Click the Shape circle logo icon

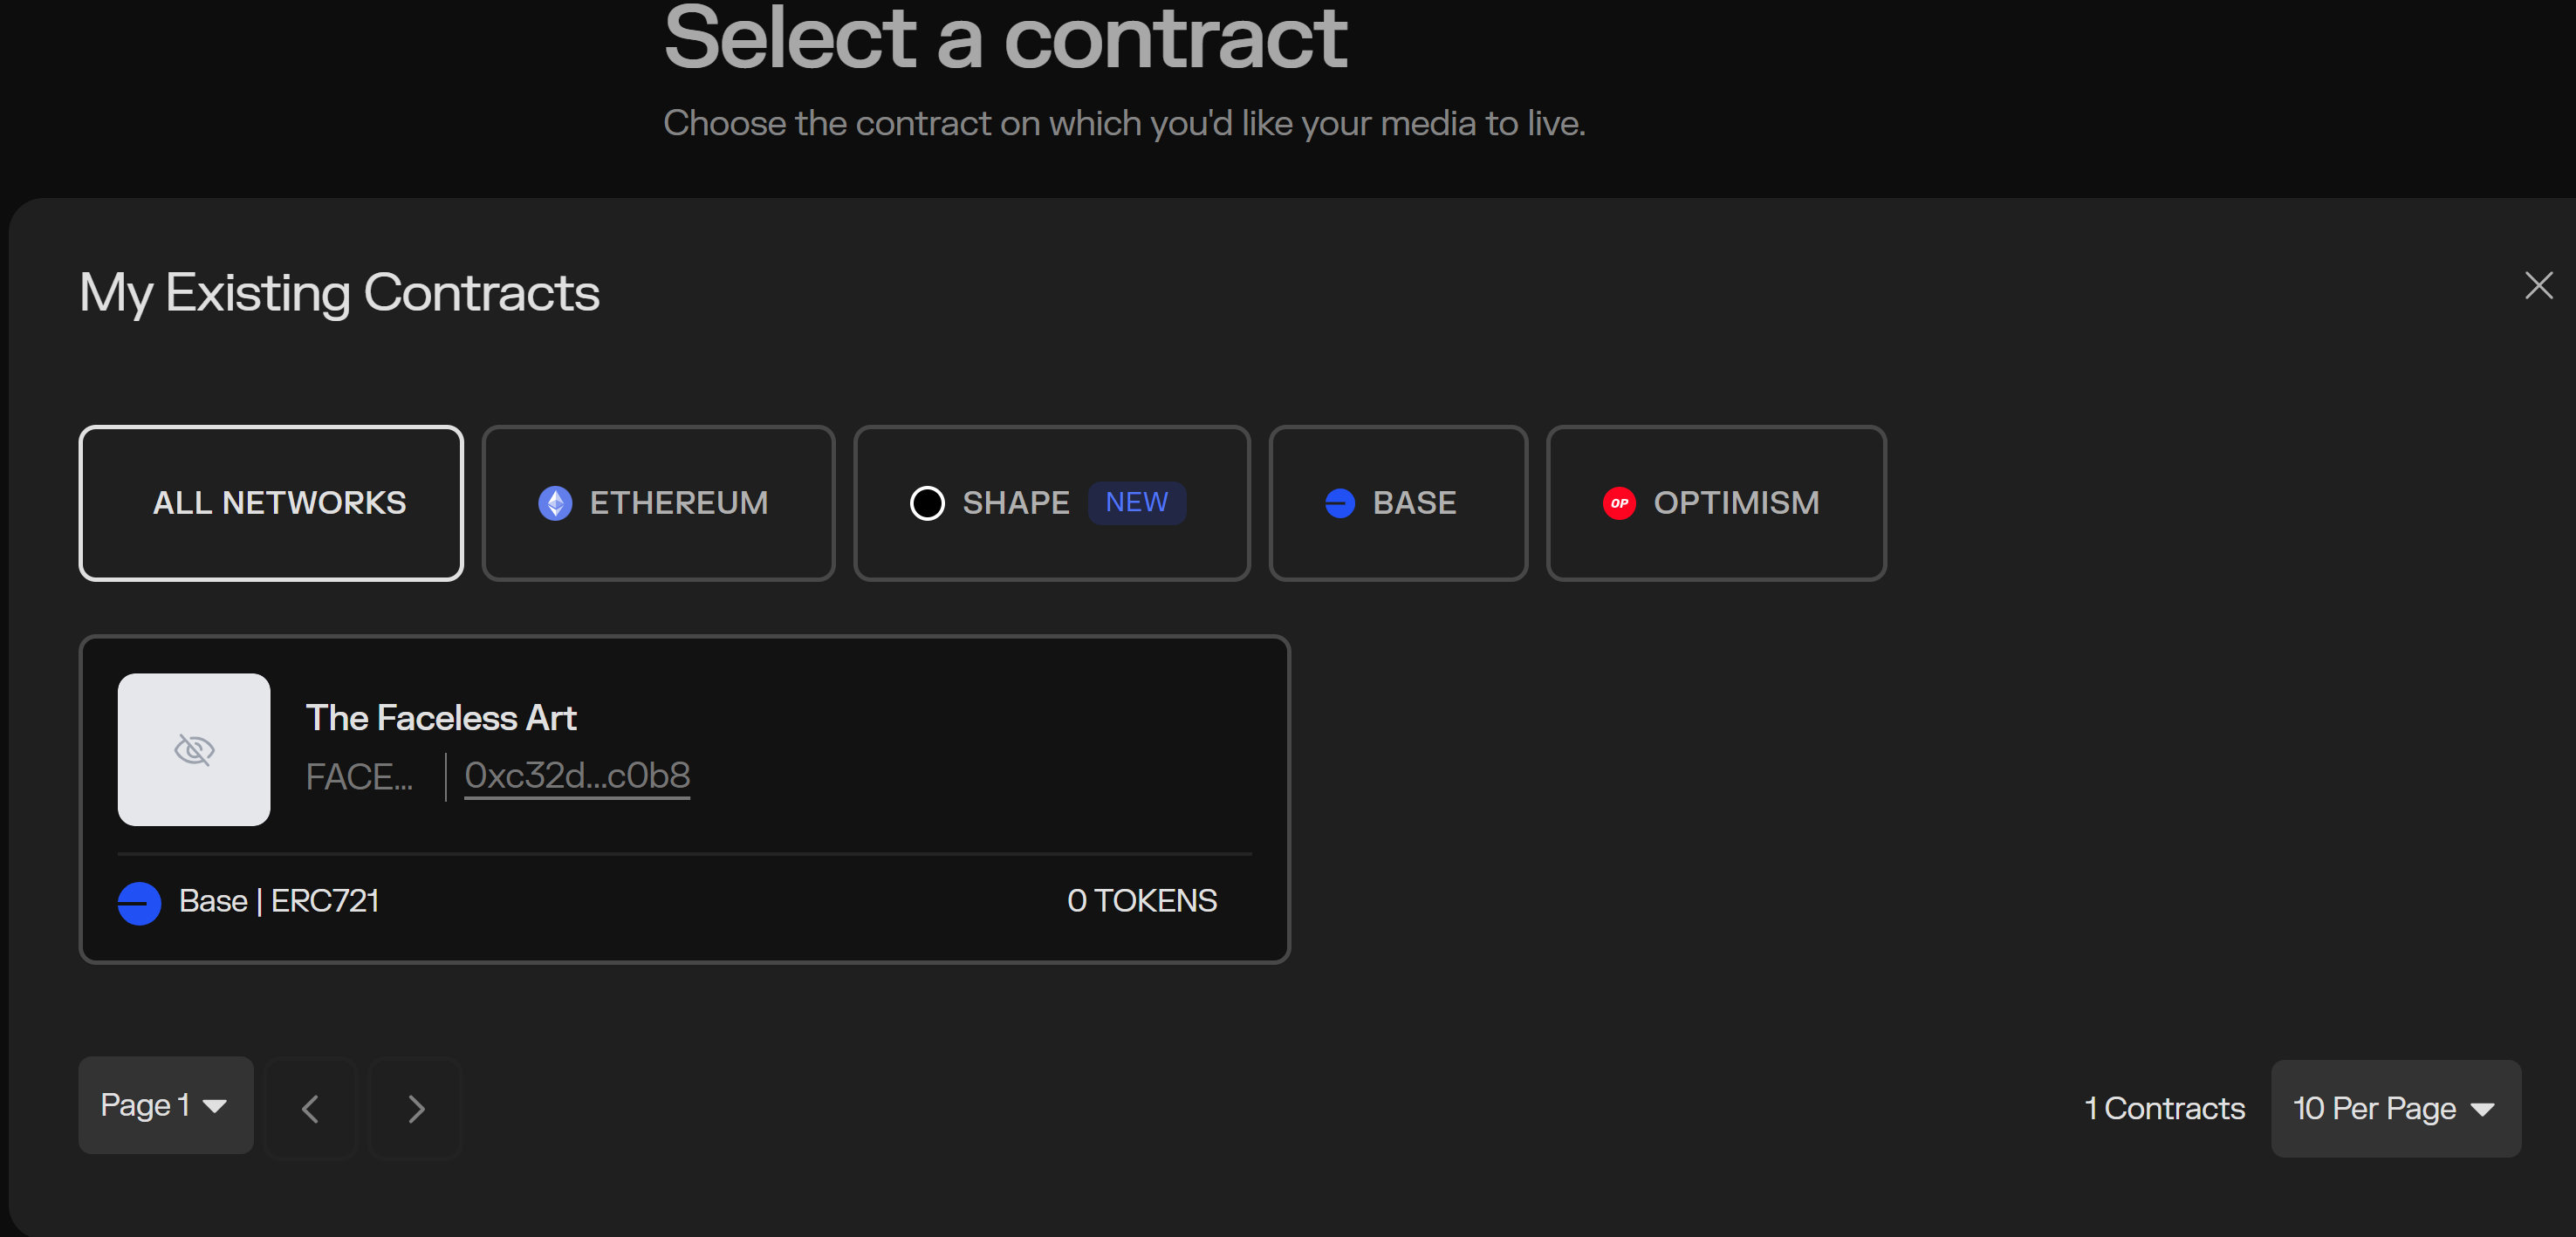pos(927,503)
